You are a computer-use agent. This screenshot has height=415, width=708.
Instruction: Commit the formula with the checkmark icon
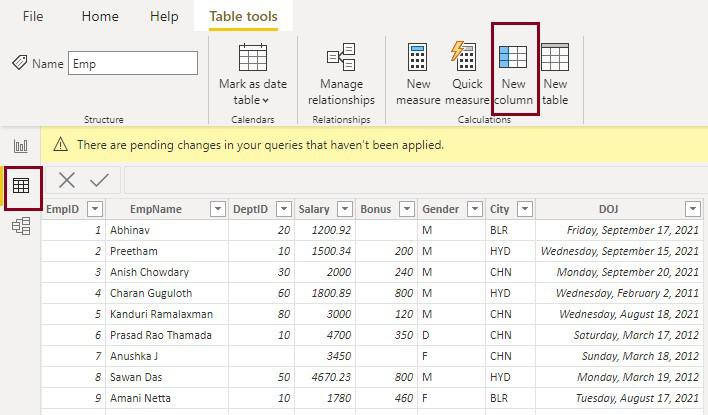pos(99,180)
